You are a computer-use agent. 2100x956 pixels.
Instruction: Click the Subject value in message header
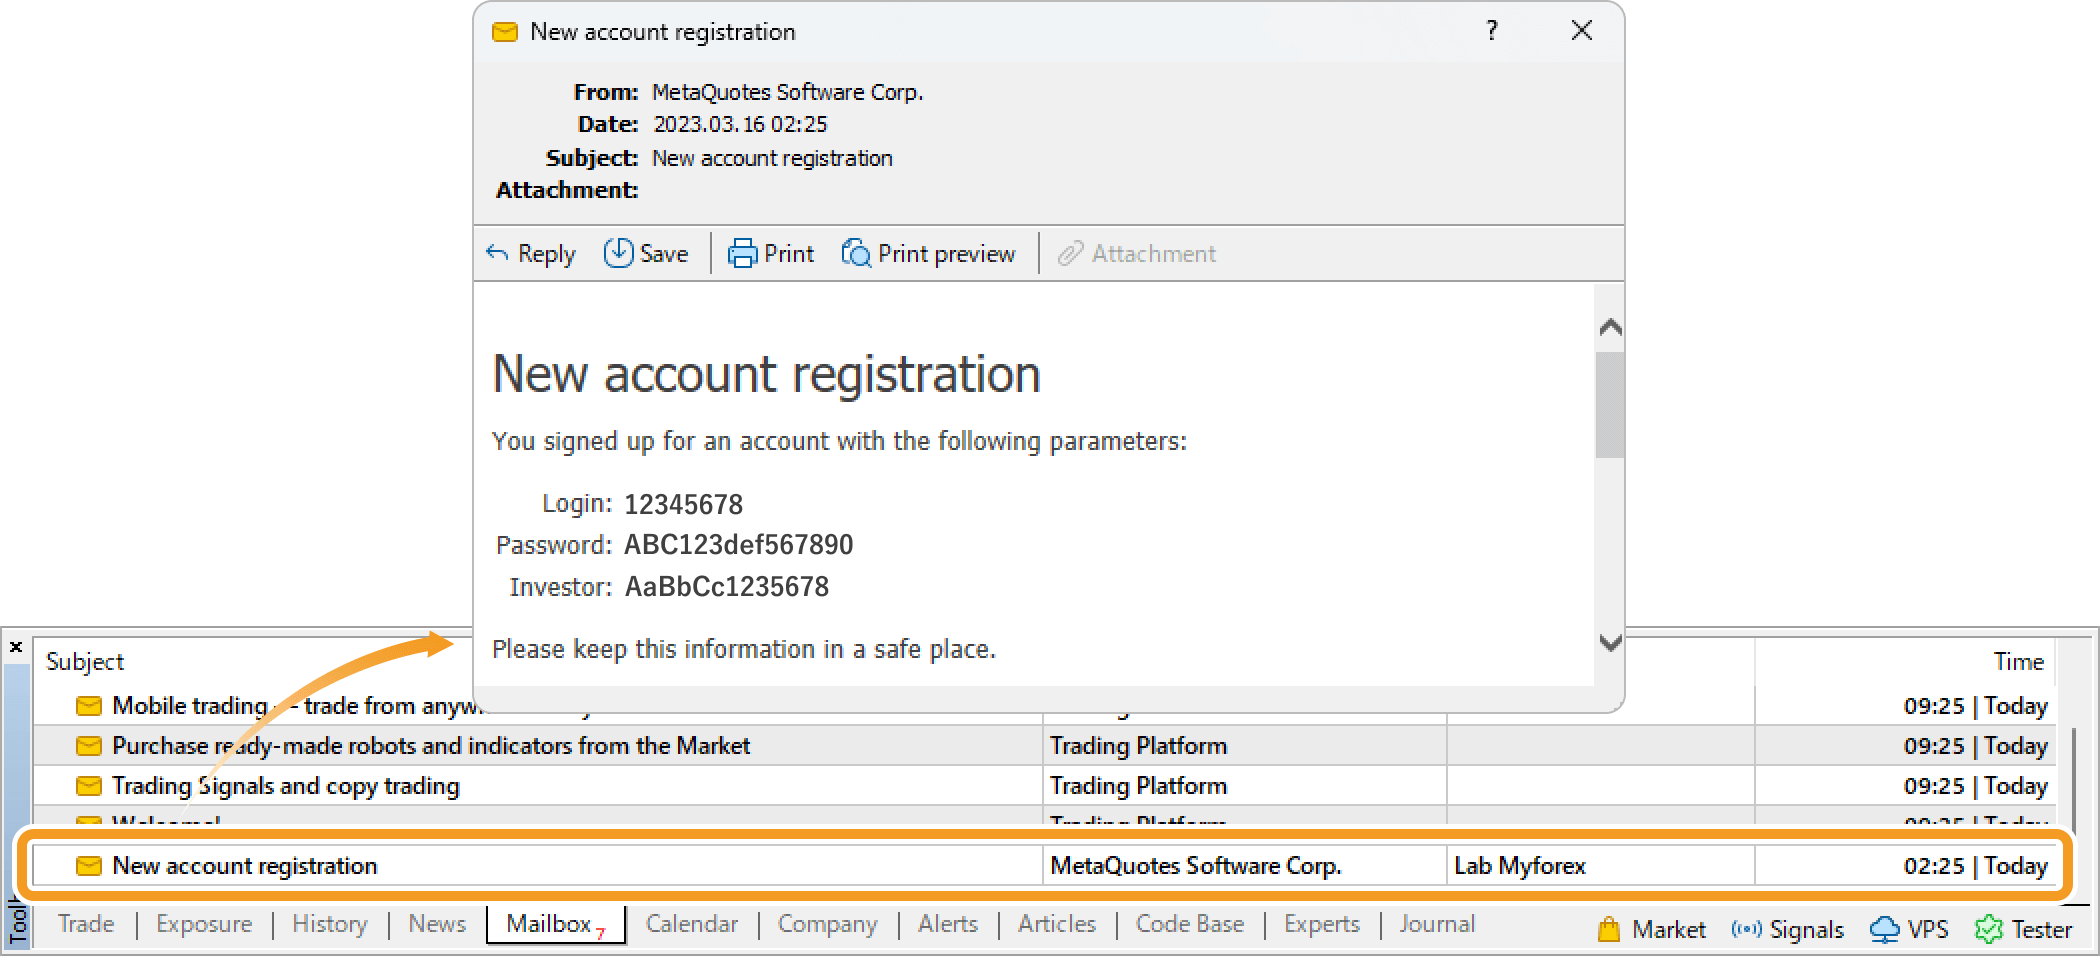pyautogui.click(x=772, y=158)
